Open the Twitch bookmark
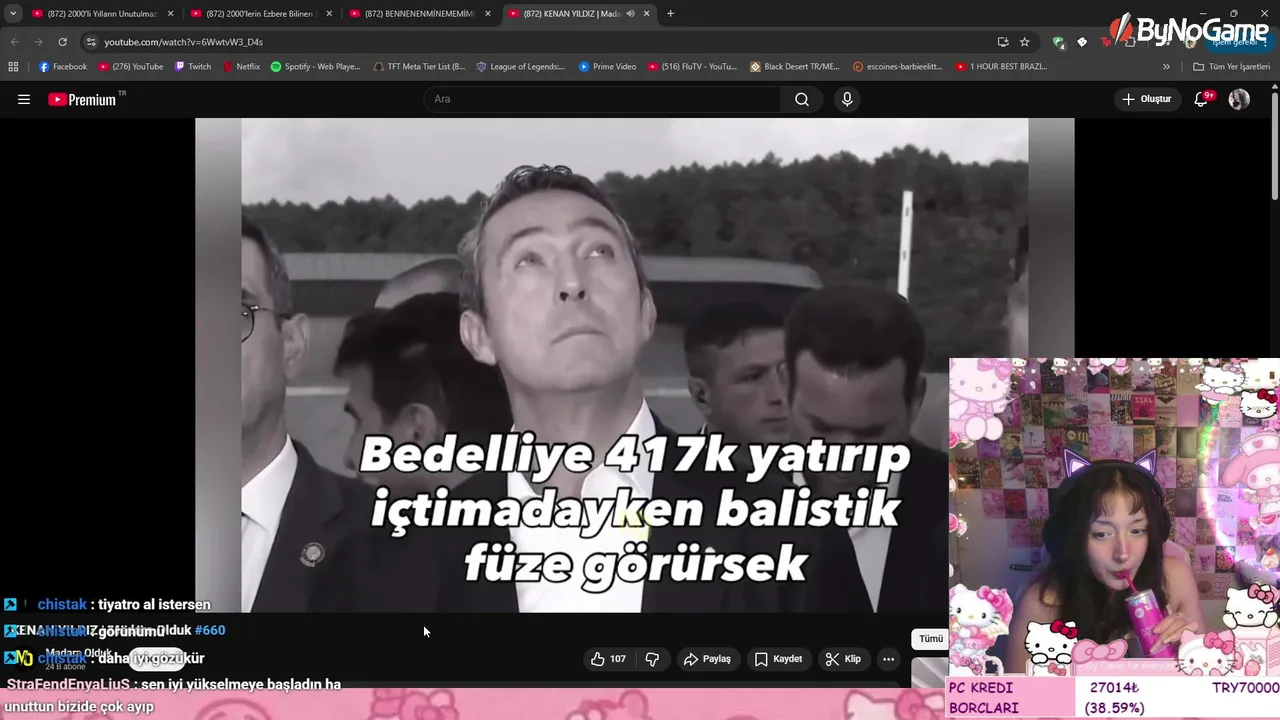This screenshot has height=720, width=1280. (x=193, y=67)
